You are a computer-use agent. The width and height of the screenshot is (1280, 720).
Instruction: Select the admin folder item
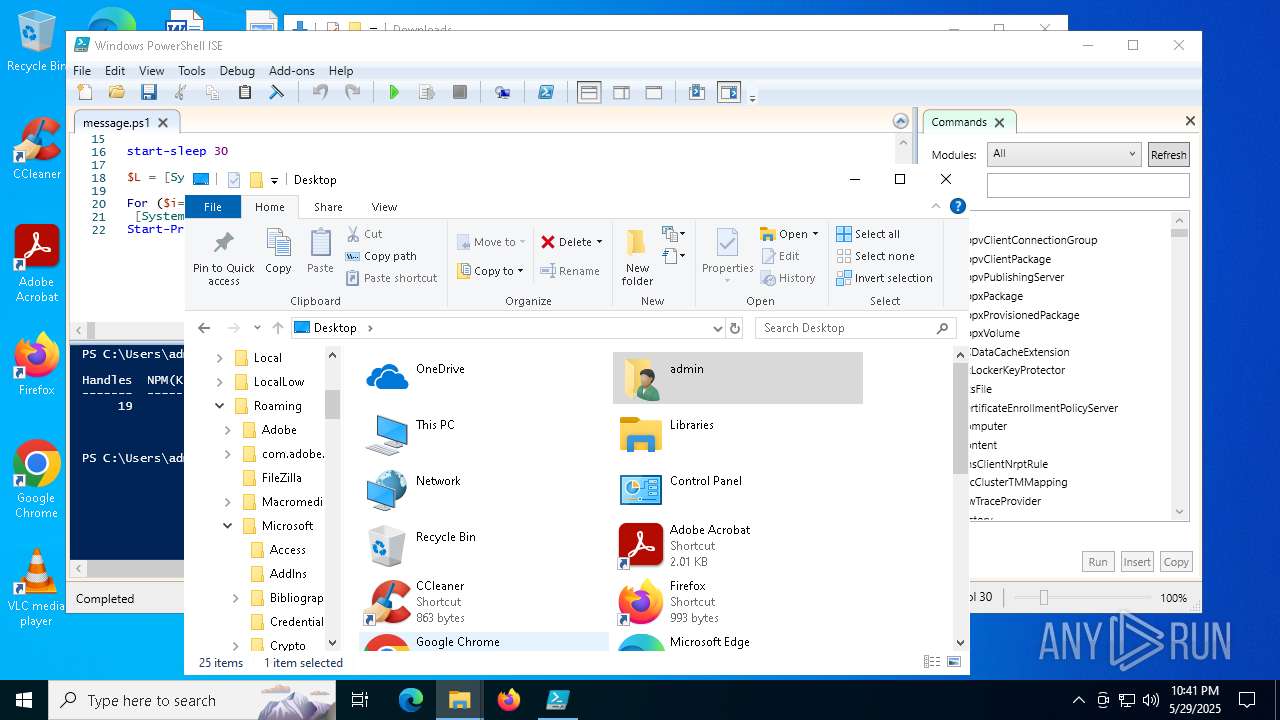pos(738,378)
